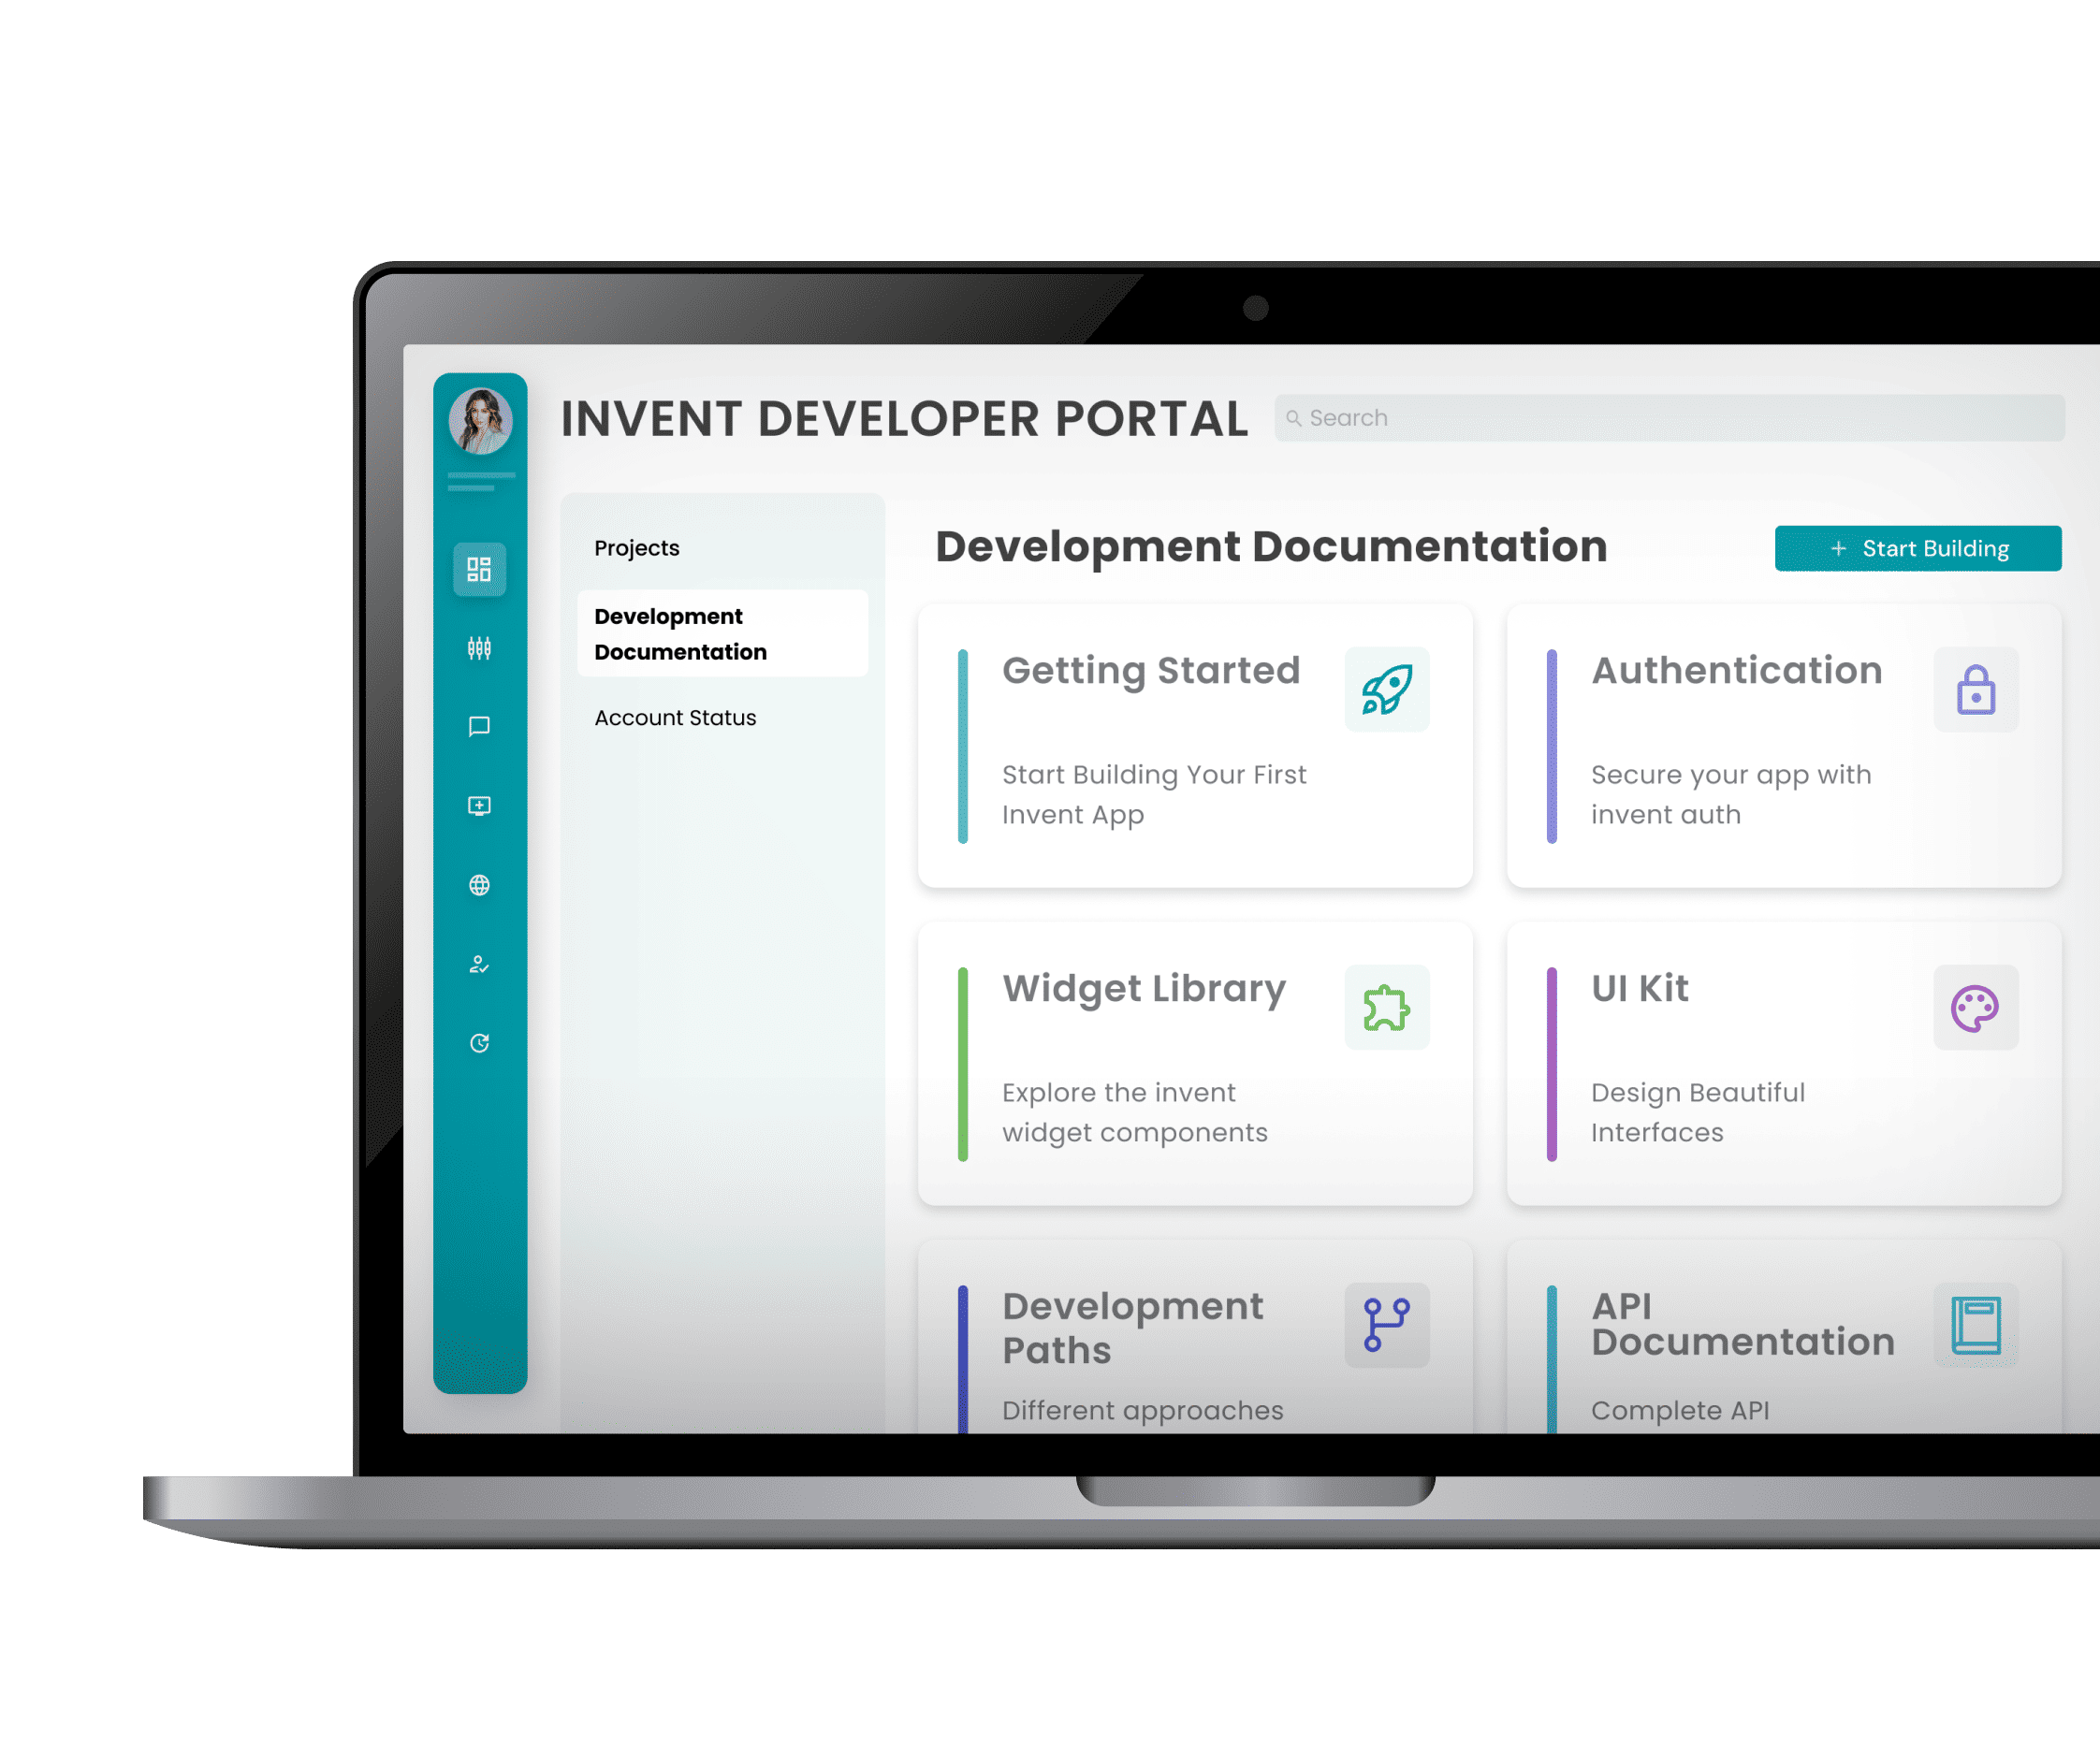This screenshot has width=2100, height=1757.
Task: Open the Projects menu item
Action: 636,548
